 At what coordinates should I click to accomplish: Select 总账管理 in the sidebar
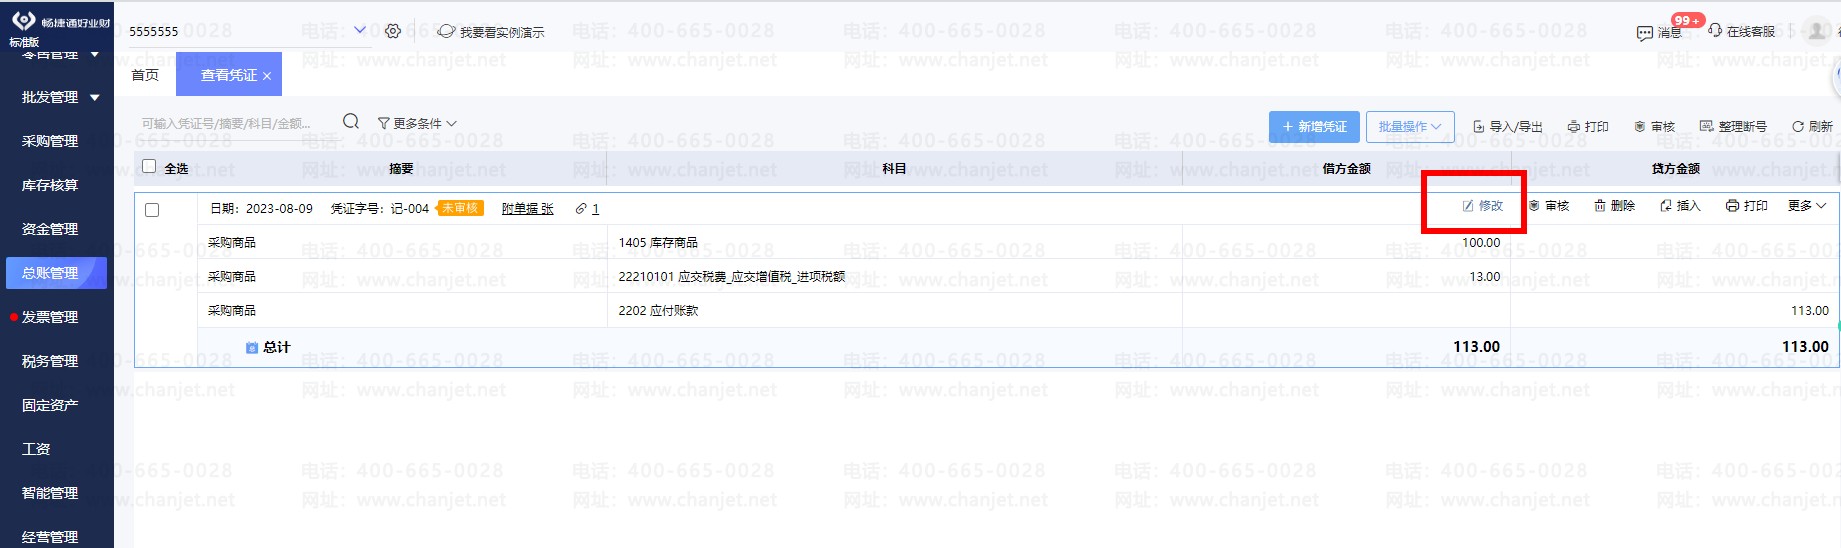(x=56, y=273)
